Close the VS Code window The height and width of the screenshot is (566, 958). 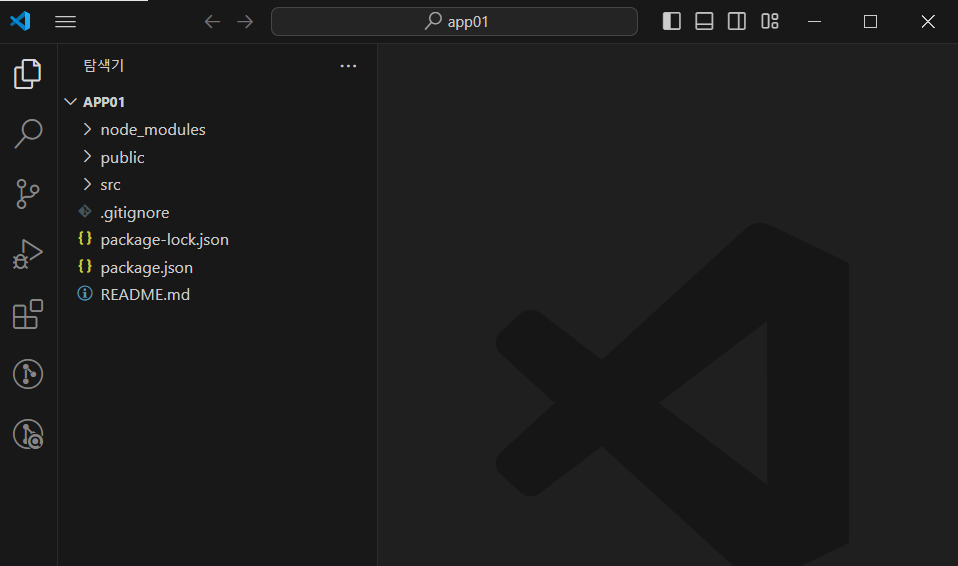(928, 21)
